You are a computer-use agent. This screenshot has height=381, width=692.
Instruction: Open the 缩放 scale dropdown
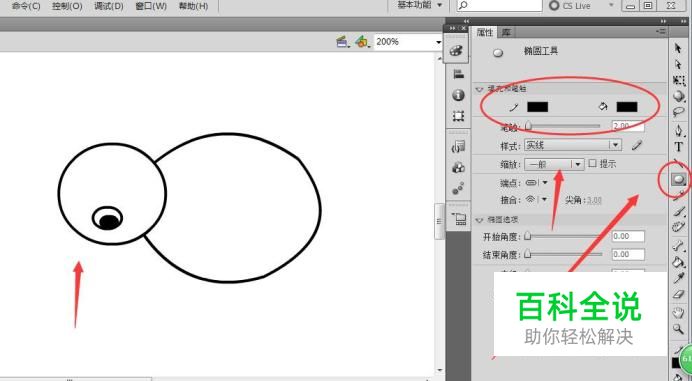(x=554, y=164)
